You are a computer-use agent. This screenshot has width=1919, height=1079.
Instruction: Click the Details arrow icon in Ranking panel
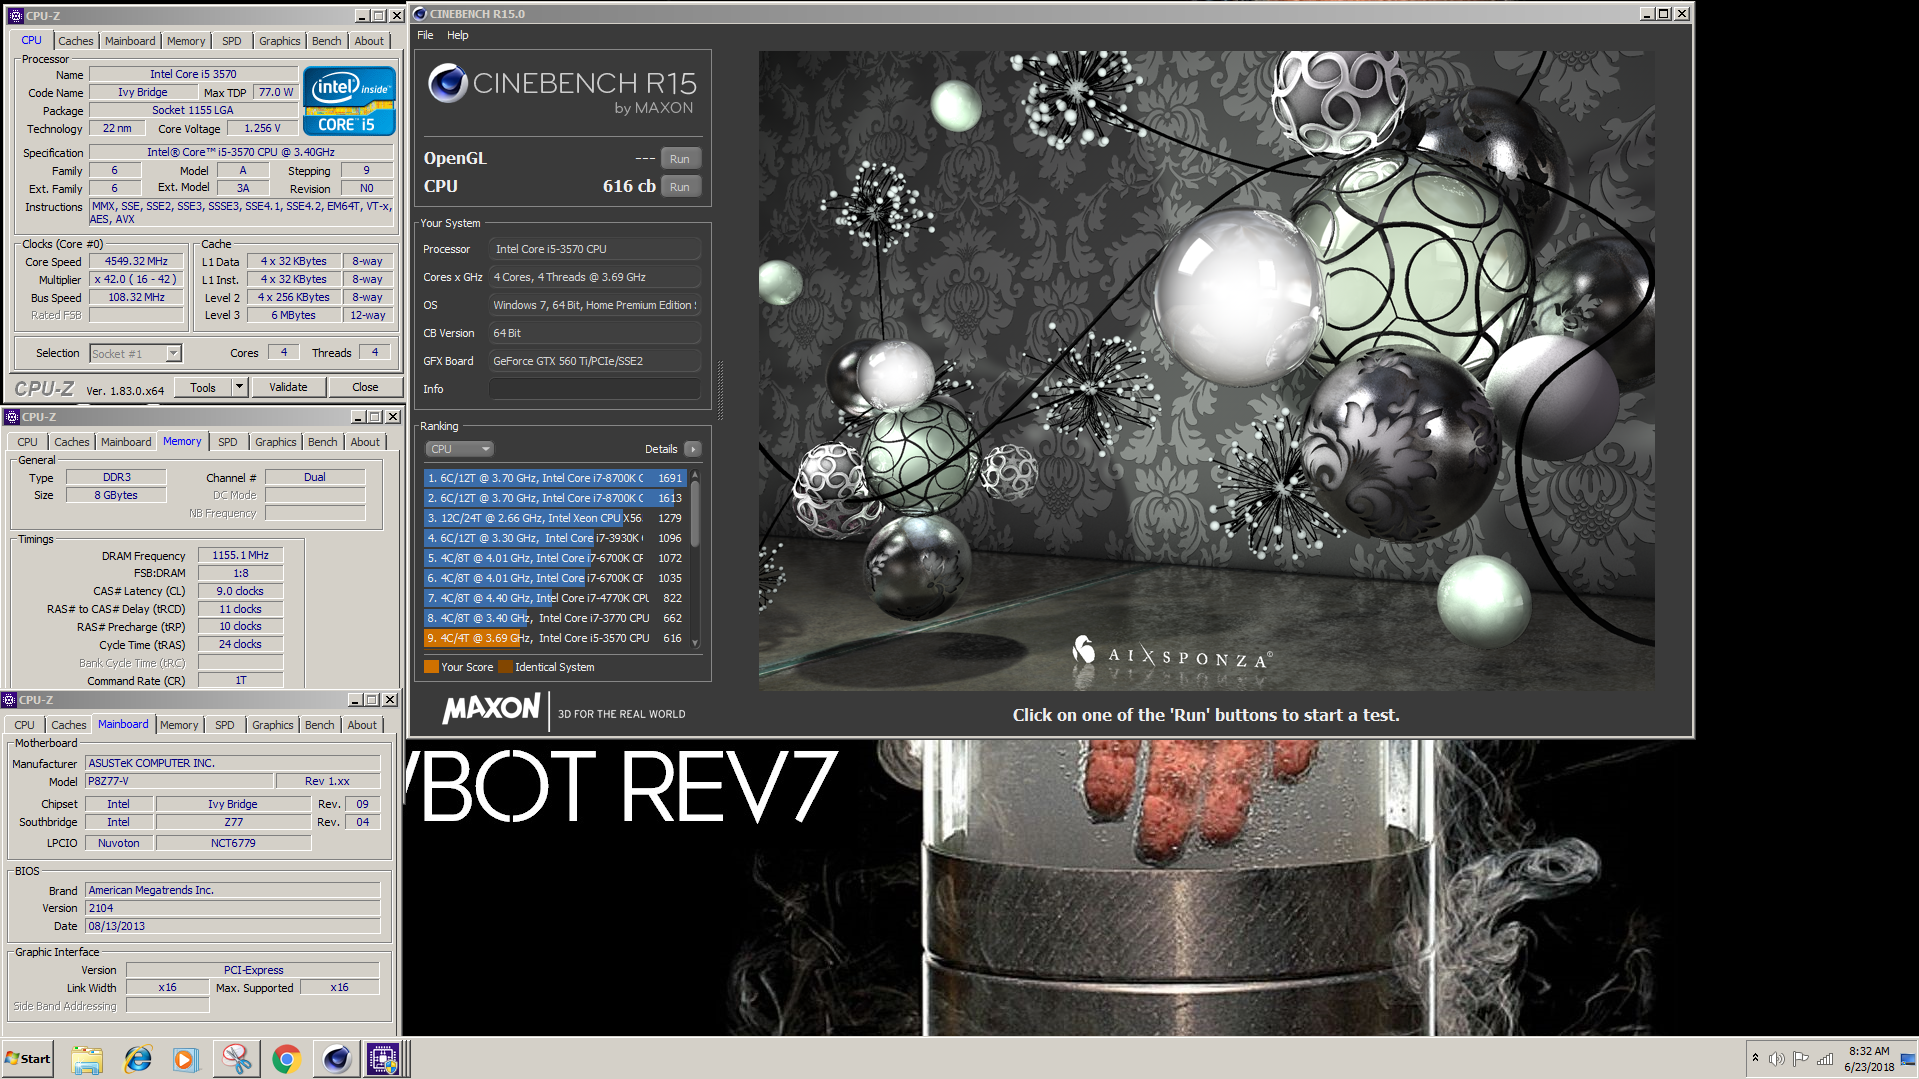pyautogui.click(x=692, y=449)
